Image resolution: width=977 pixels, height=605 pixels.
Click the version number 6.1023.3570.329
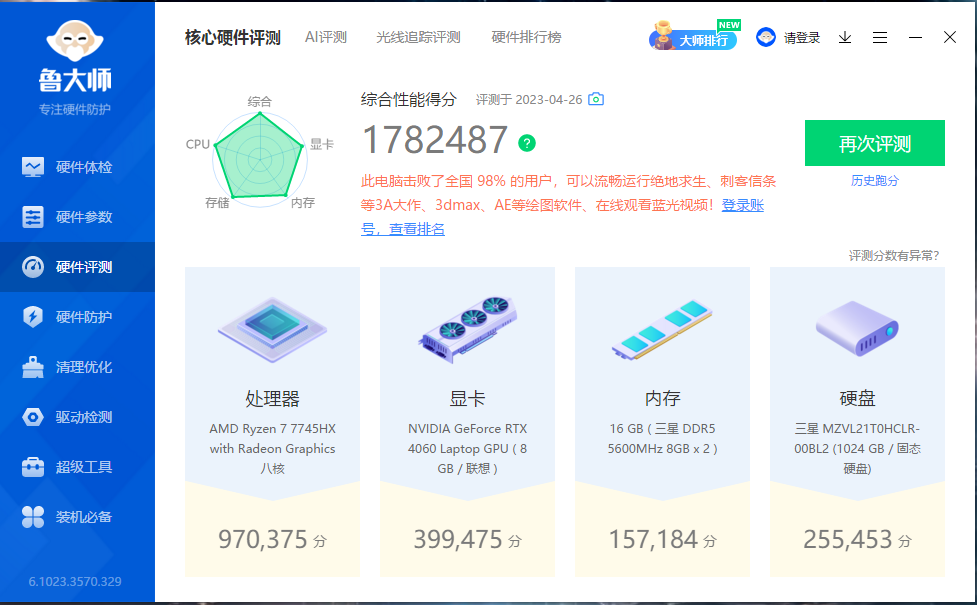[75, 582]
